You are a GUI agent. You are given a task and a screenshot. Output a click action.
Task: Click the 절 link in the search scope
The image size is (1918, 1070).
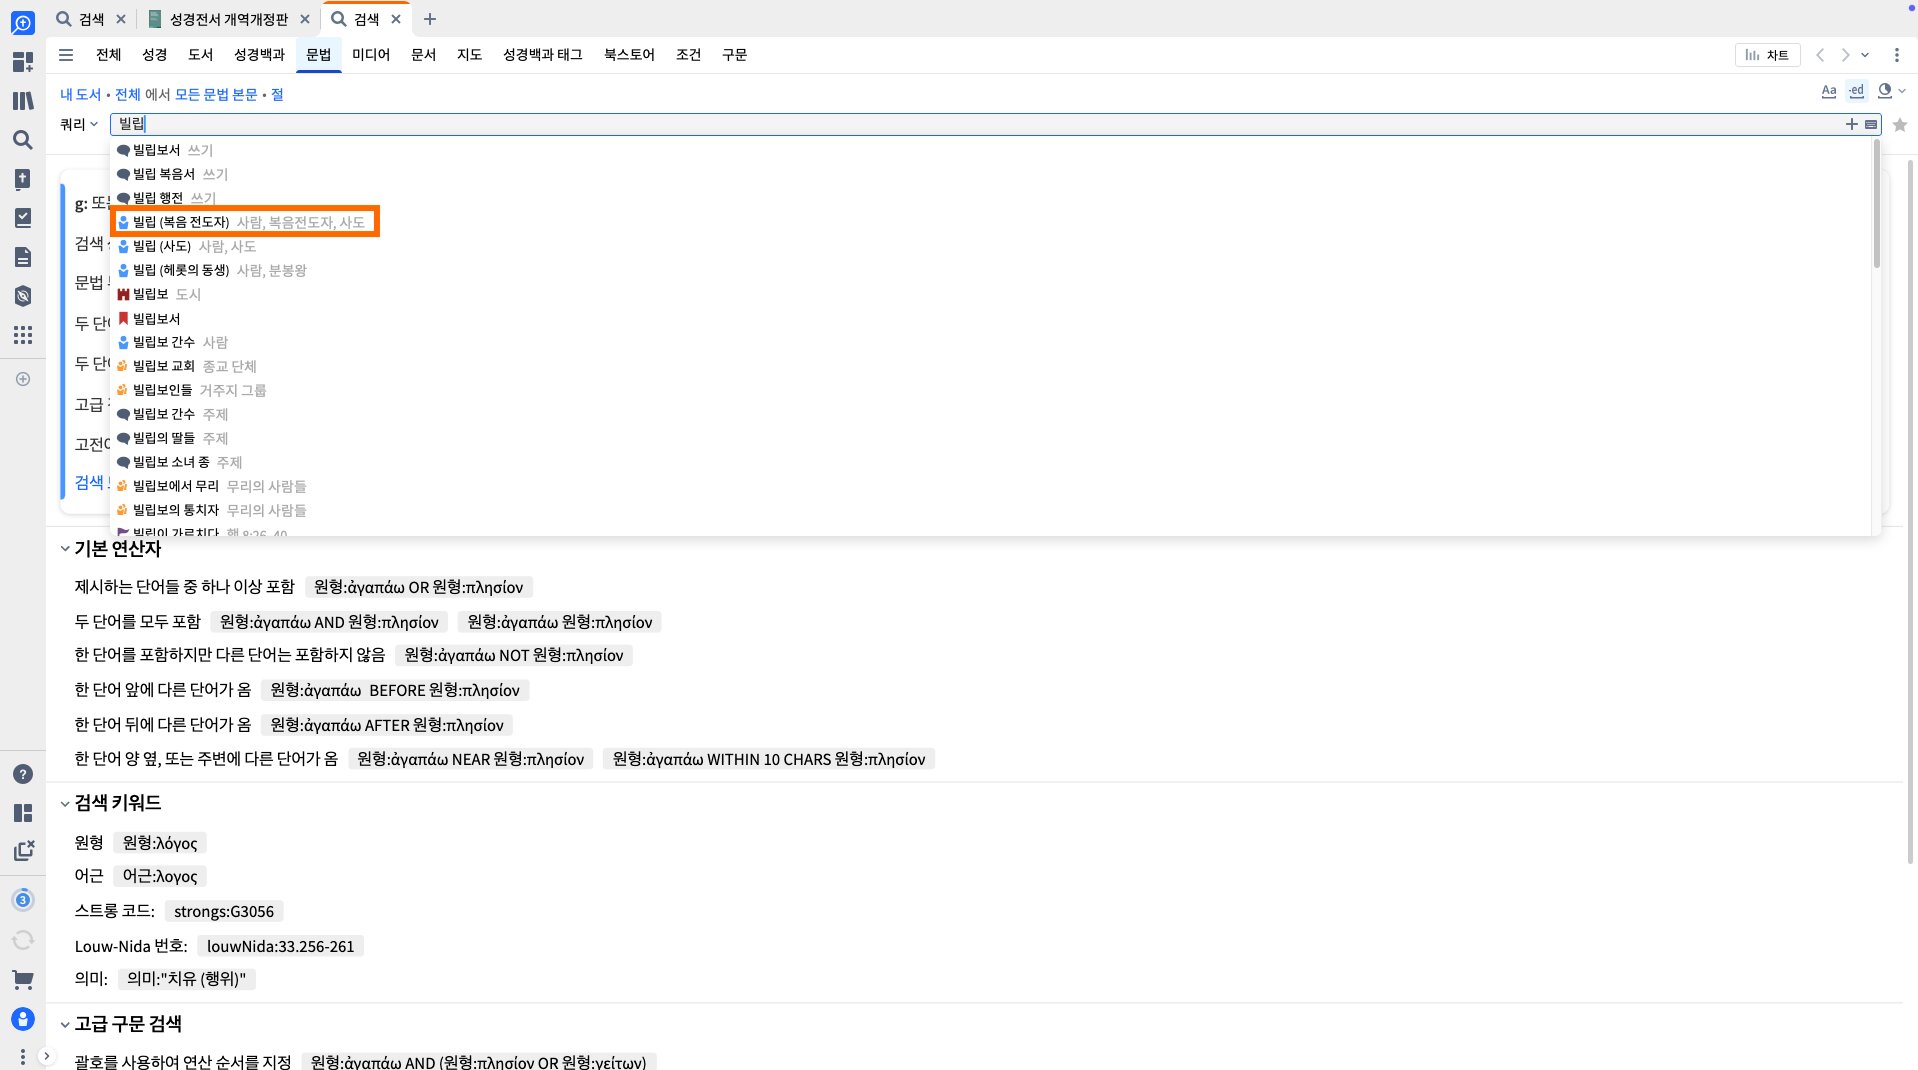coord(277,94)
